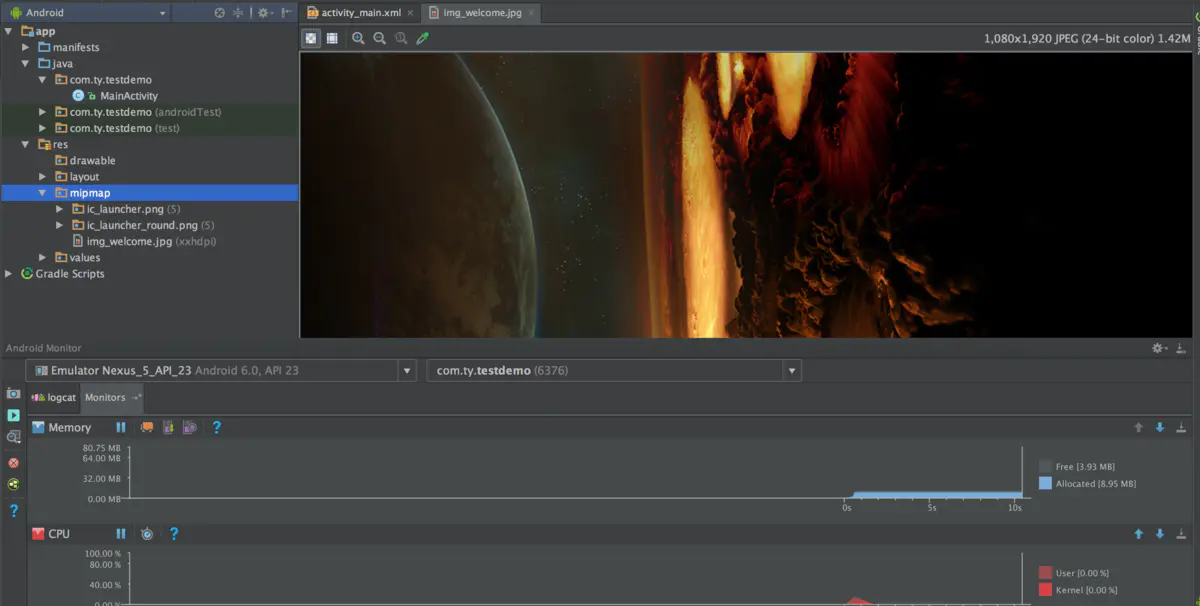Initiate garbage collection truck icon
Image resolution: width=1200 pixels, height=606 pixels.
click(x=147, y=427)
